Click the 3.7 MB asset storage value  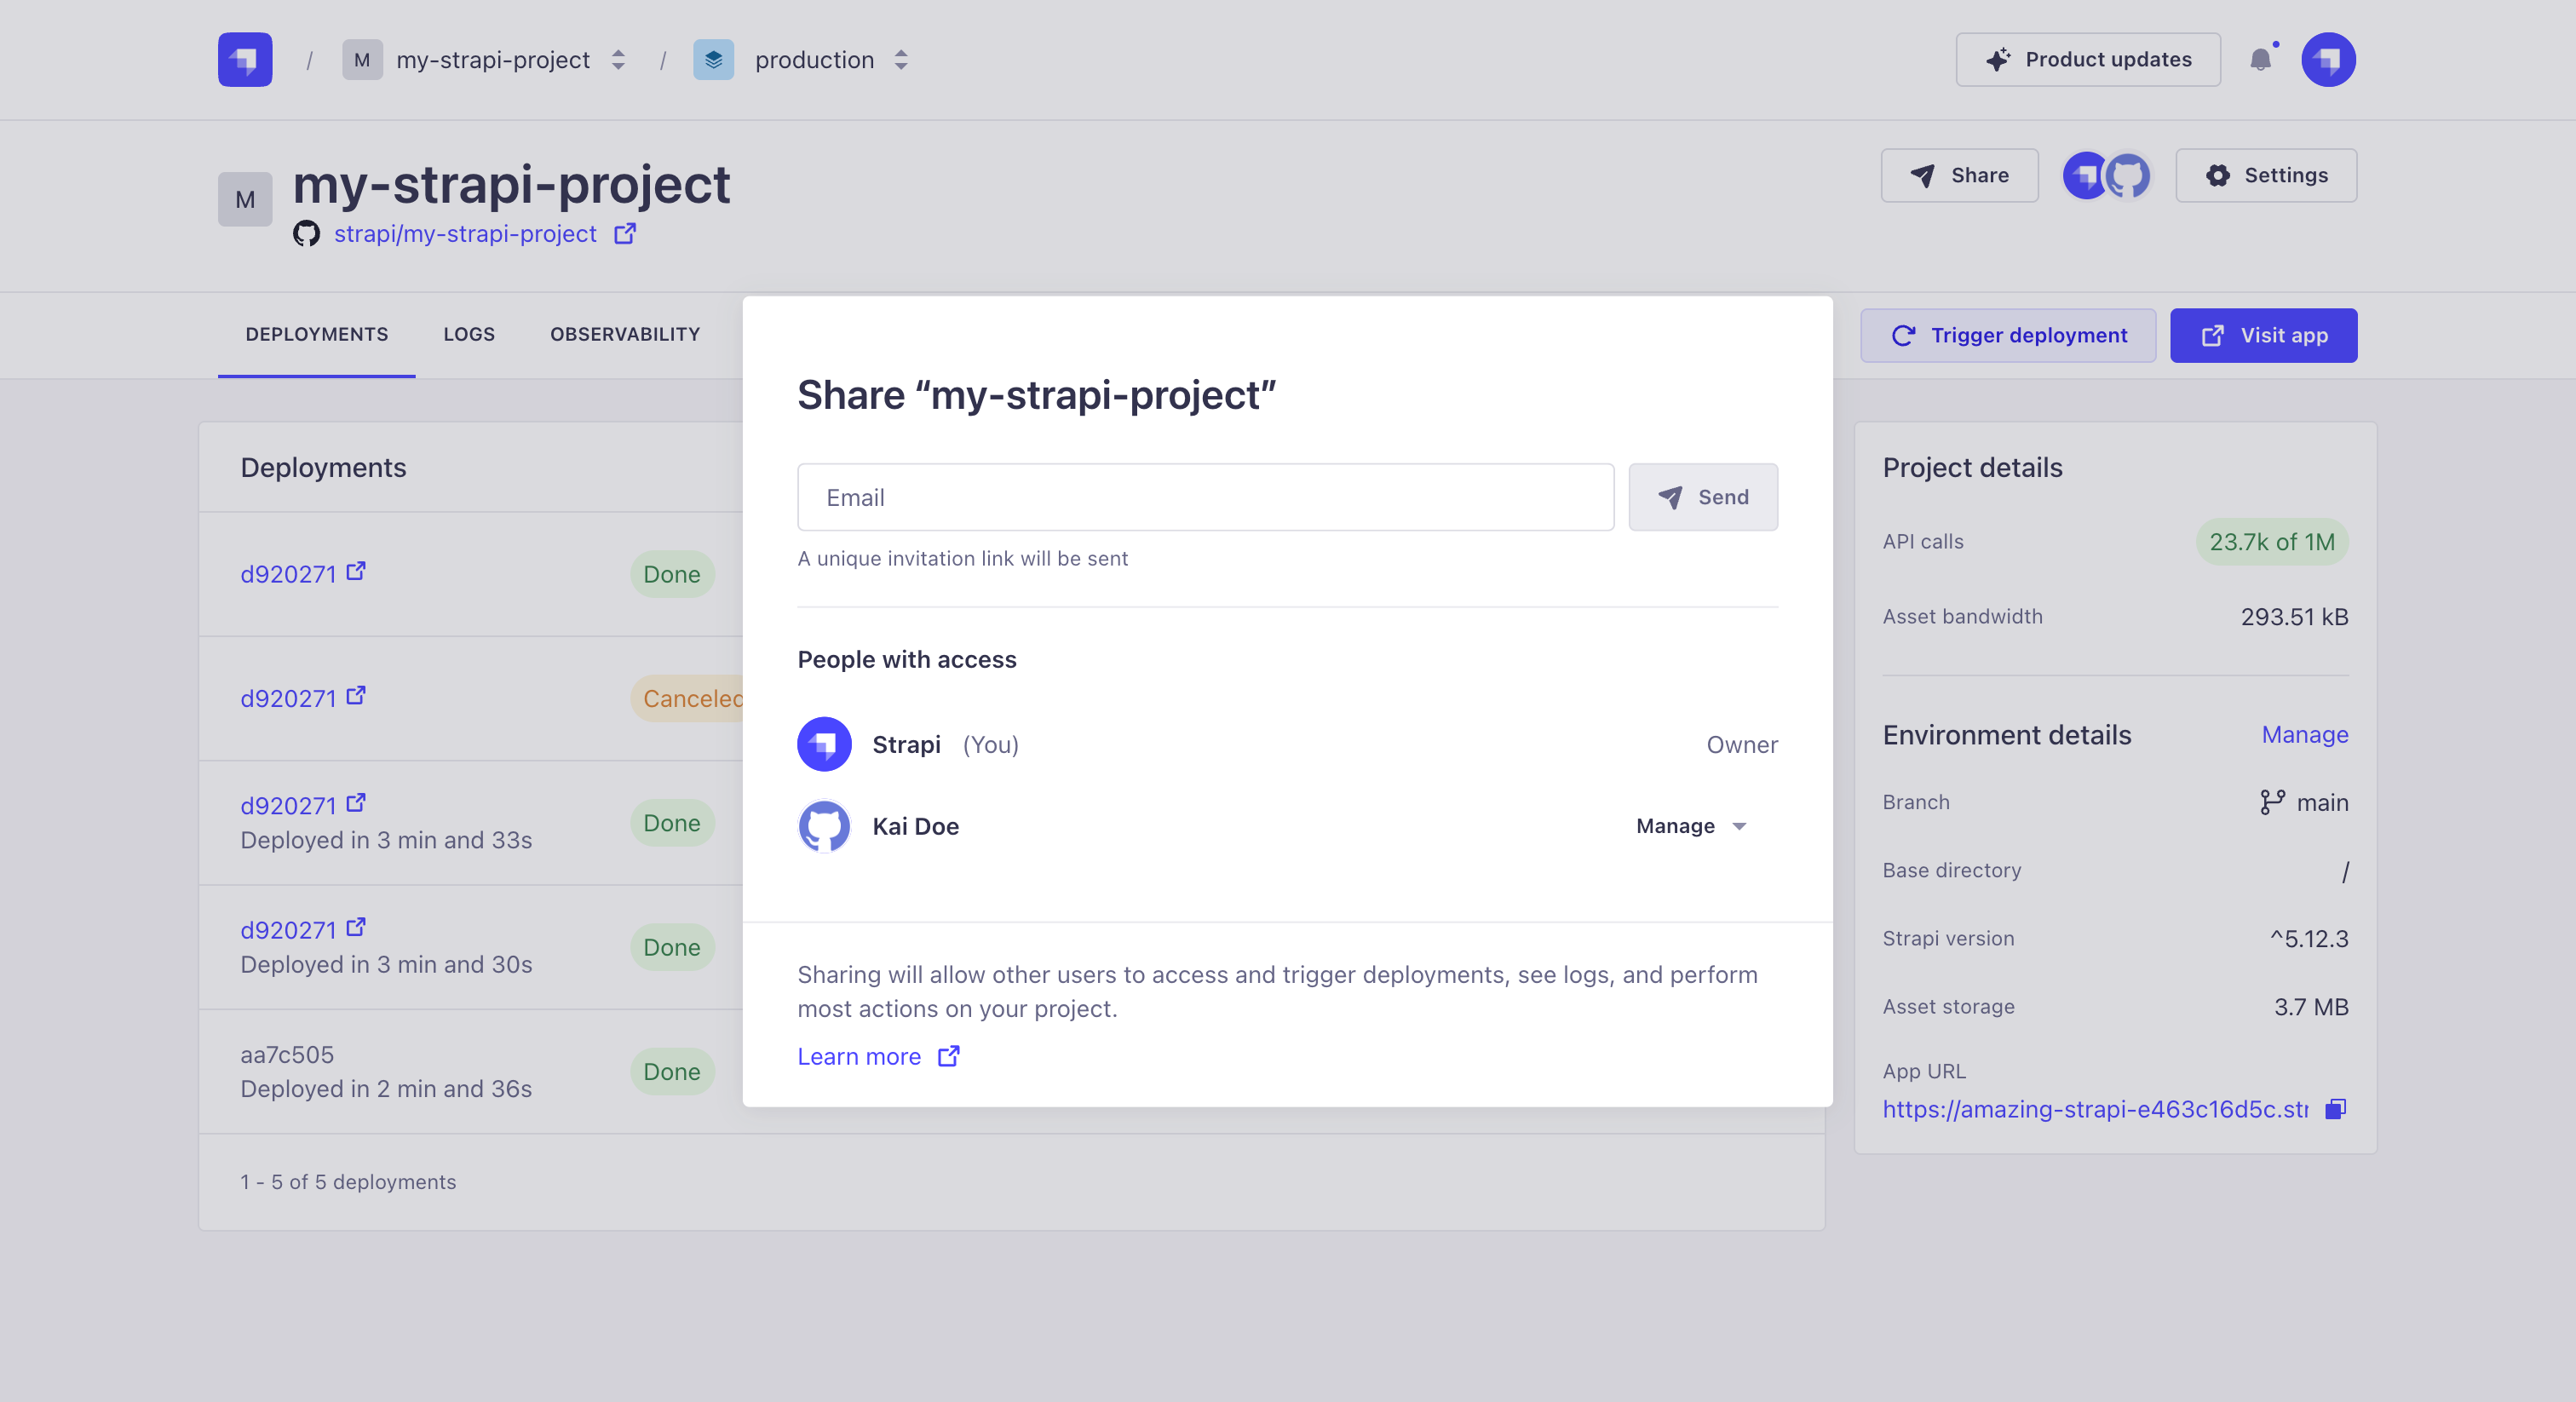tap(2311, 1007)
